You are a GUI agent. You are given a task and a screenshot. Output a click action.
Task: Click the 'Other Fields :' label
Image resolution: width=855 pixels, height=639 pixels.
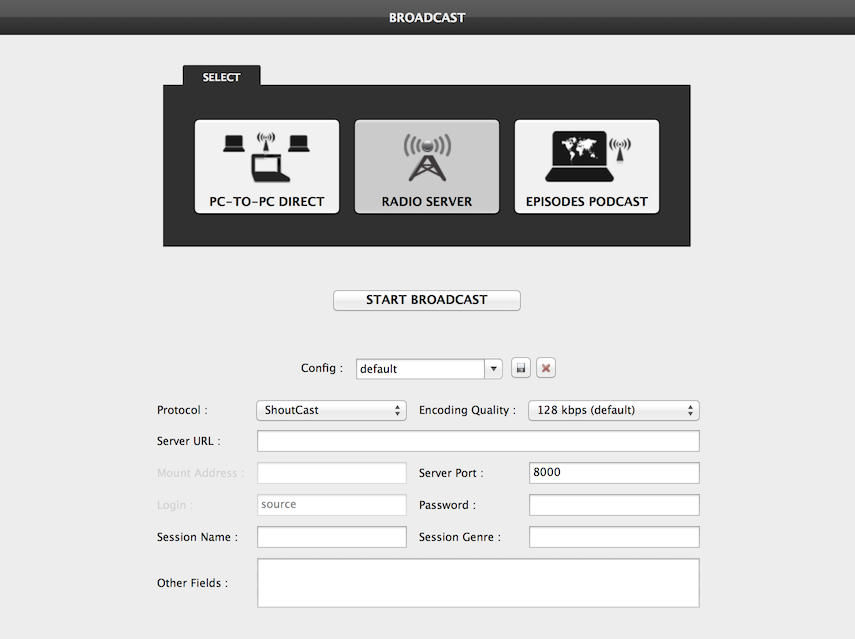192,583
